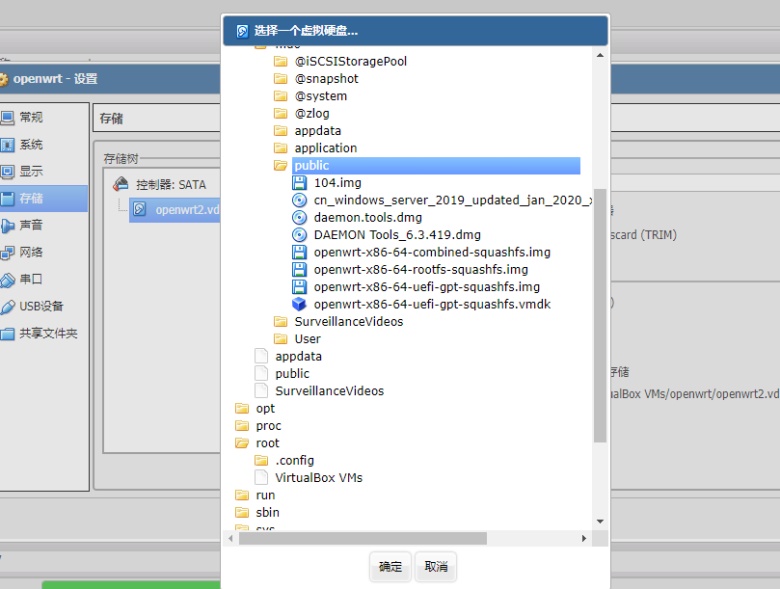Screen dimensions: 780x589
Task: Open 声音 settings section
Action: (x=44, y=225)
